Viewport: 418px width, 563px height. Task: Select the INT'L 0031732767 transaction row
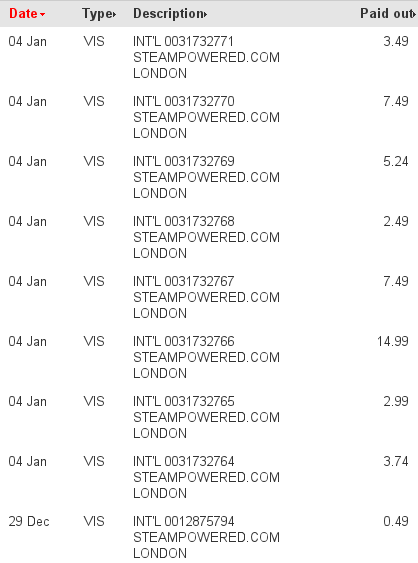coord(209,297)
